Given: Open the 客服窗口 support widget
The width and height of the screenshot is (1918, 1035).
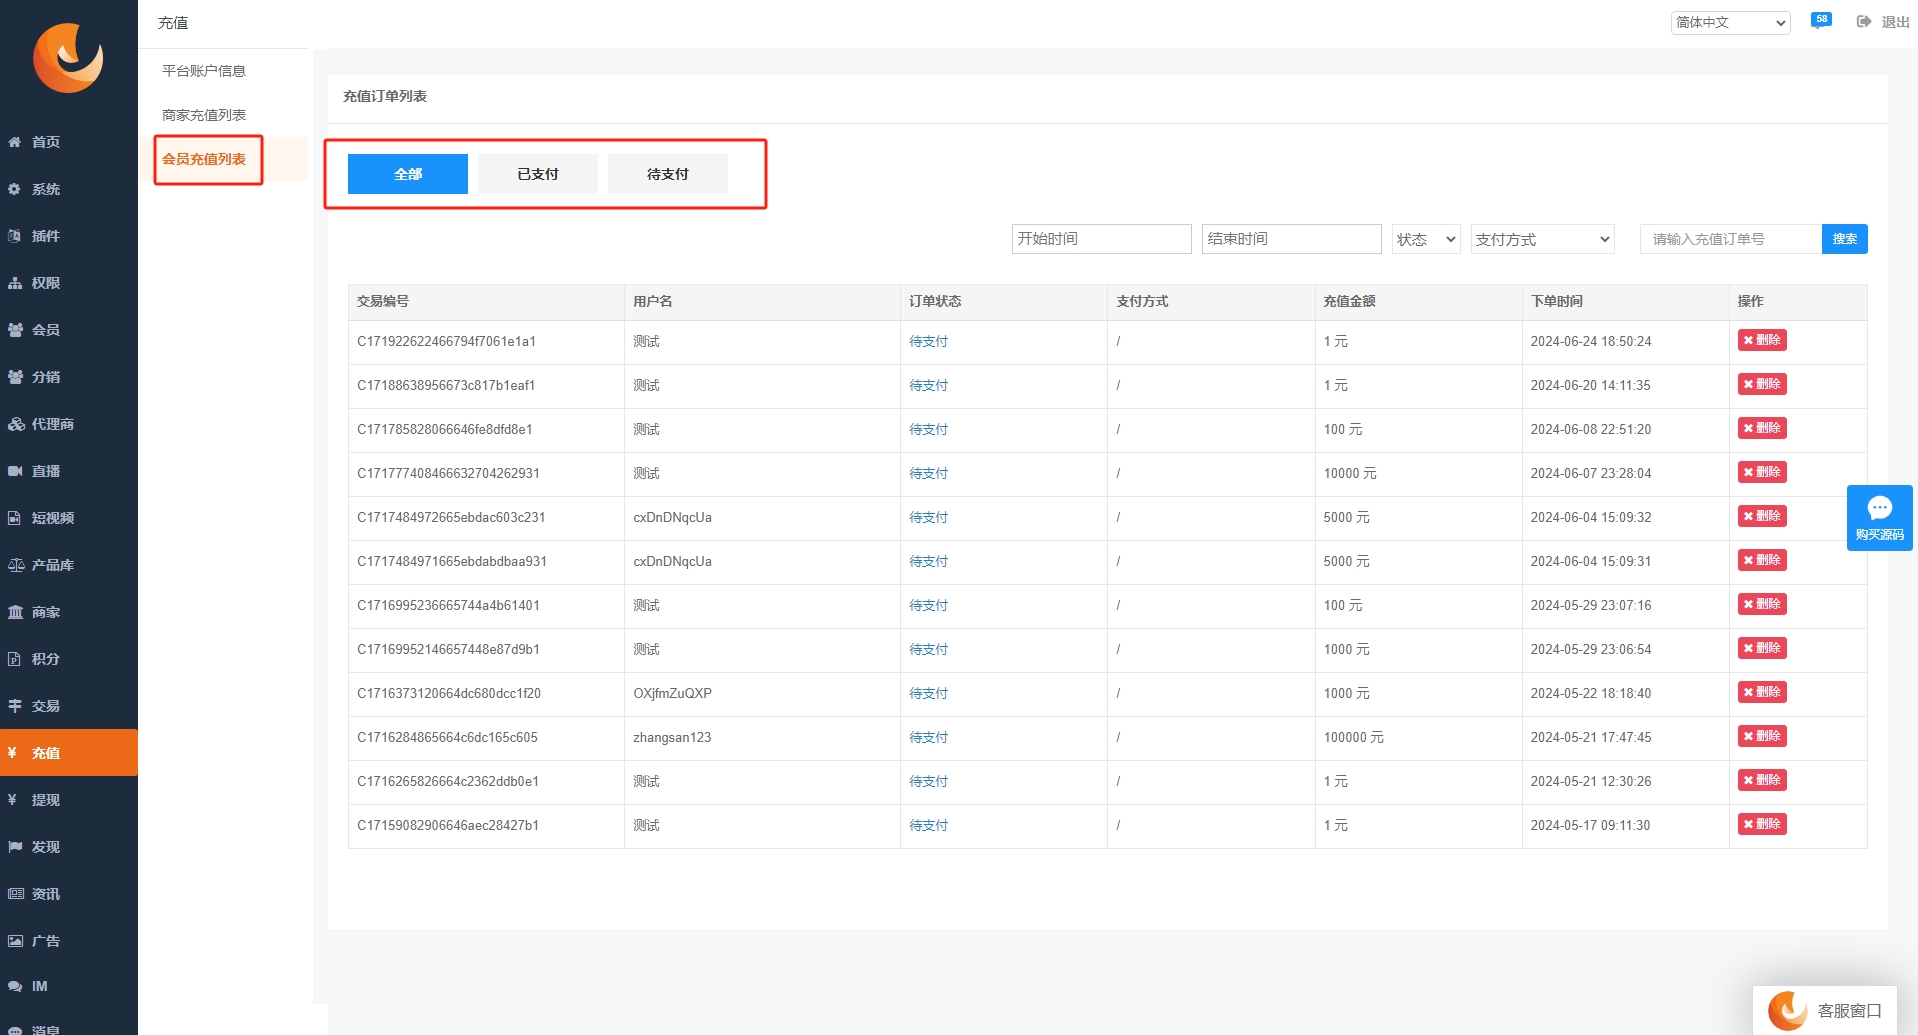Looking at the screenshot, I should tap(1825, 1010).
